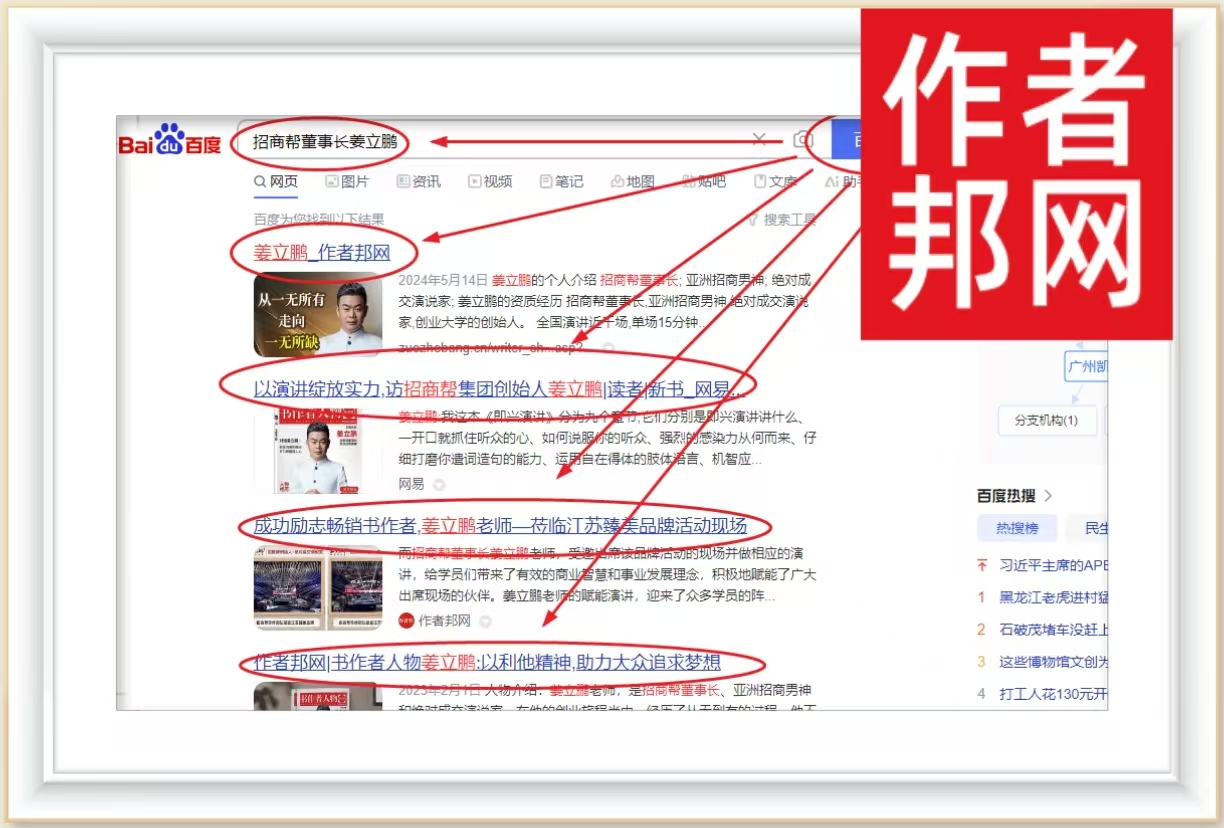Switch to the 资讯 tab
Image resolution: width=1224 pixels, height=828 pixels.
418,181
